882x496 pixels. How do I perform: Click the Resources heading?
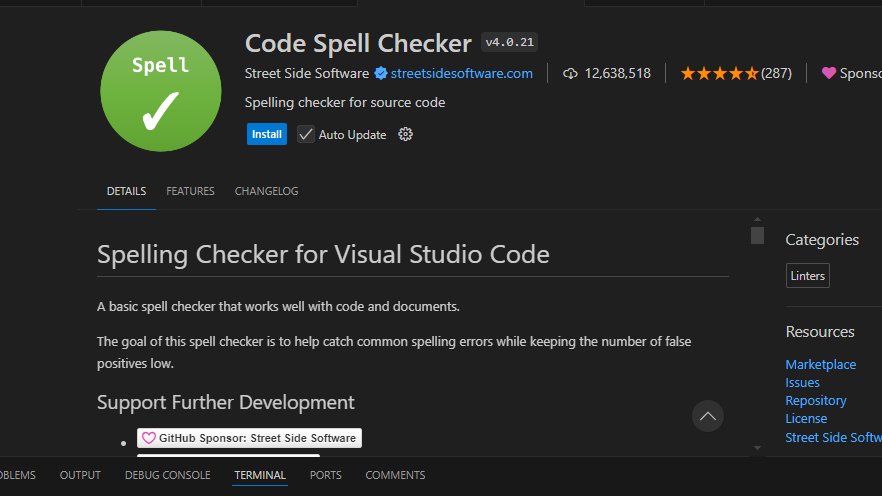click(x=820, y=332)
